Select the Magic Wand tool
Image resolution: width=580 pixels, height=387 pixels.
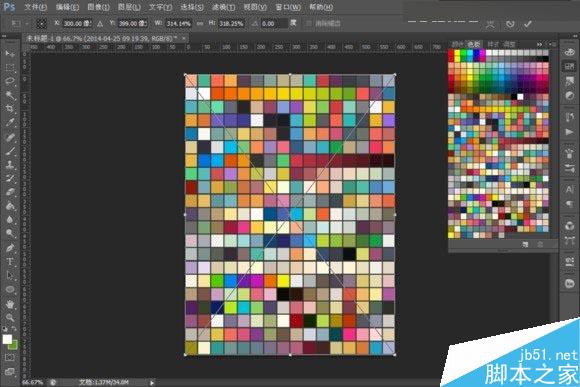tap(10, 95)
